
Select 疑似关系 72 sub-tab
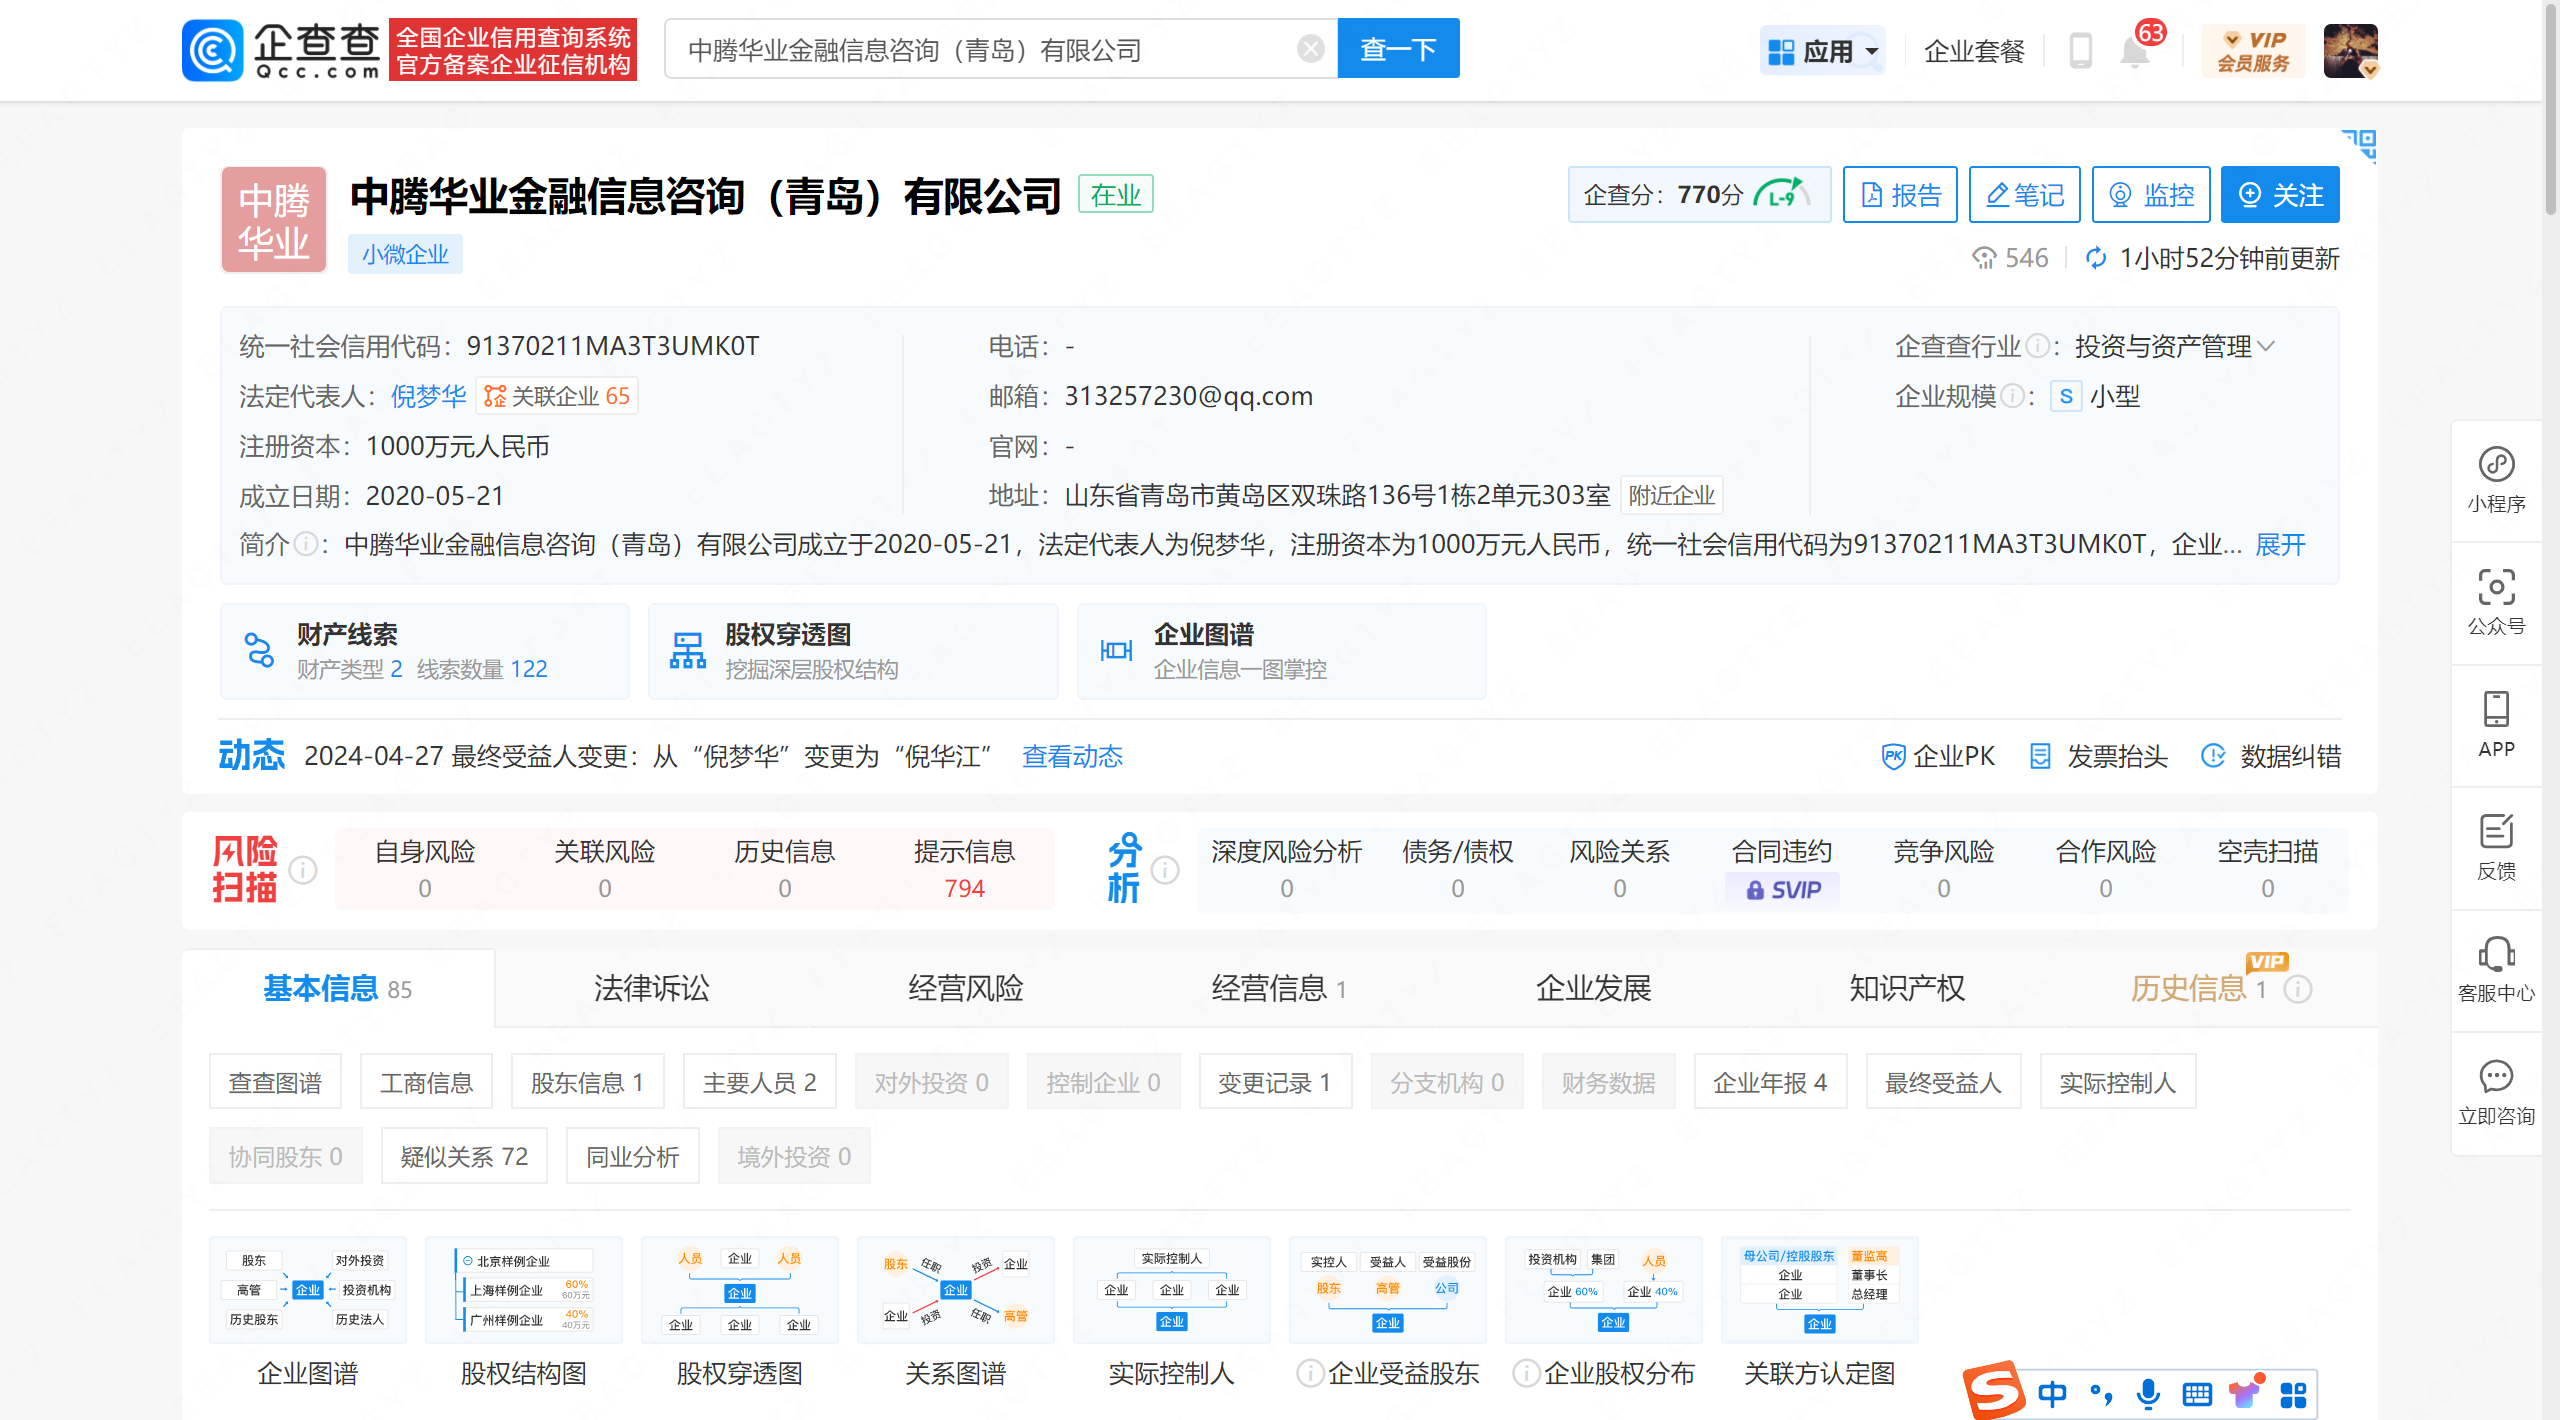click(464, 1156)
